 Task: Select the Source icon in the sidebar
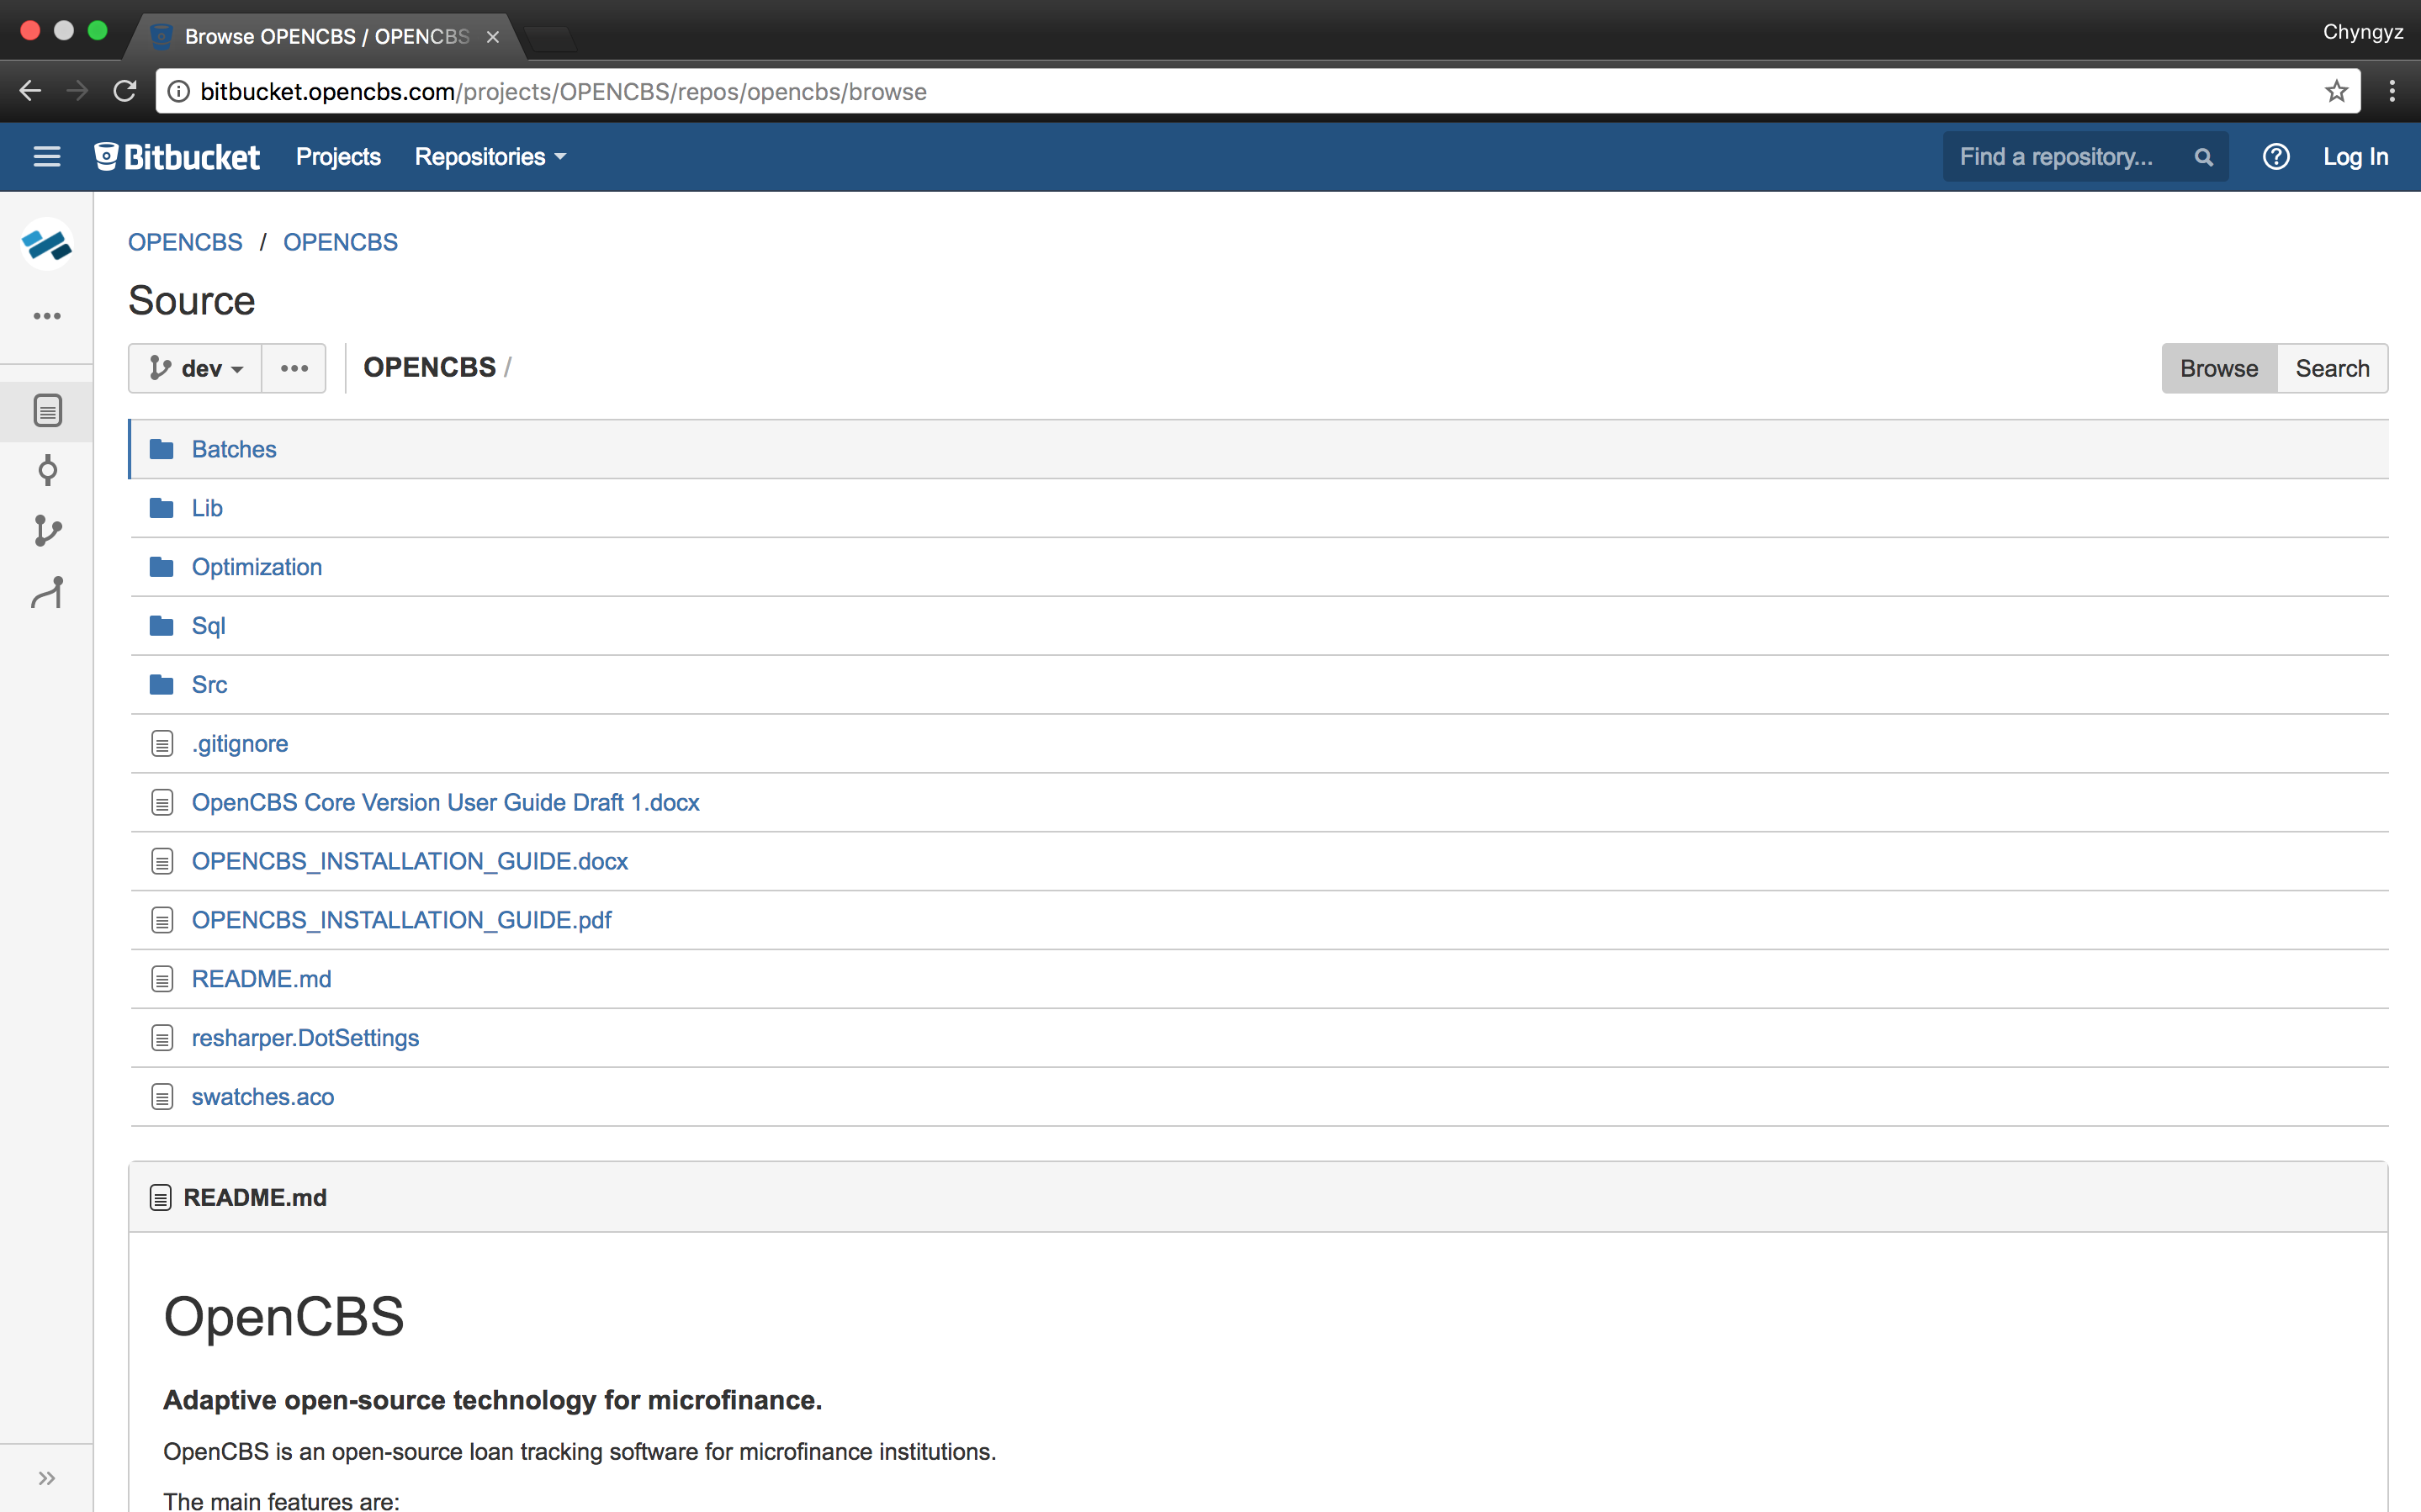47,410
